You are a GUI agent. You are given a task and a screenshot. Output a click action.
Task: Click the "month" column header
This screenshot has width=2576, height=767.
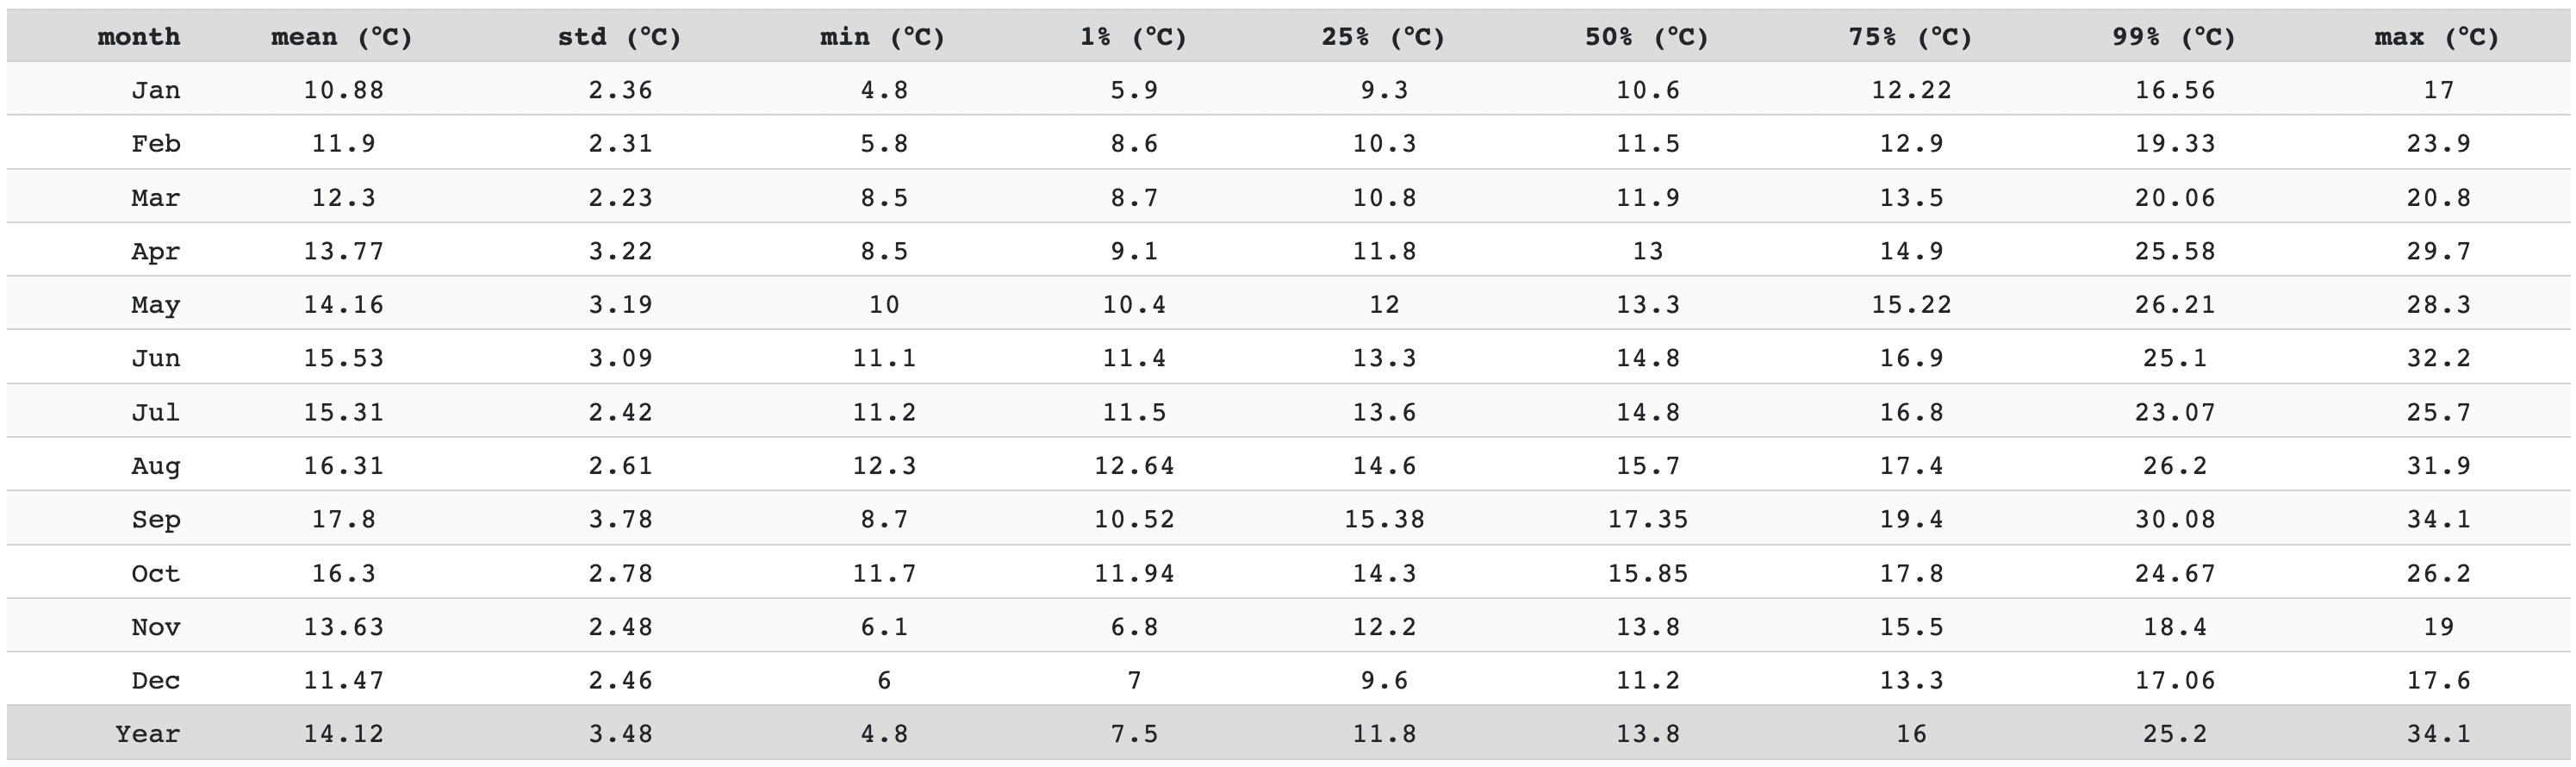(139, 37)
